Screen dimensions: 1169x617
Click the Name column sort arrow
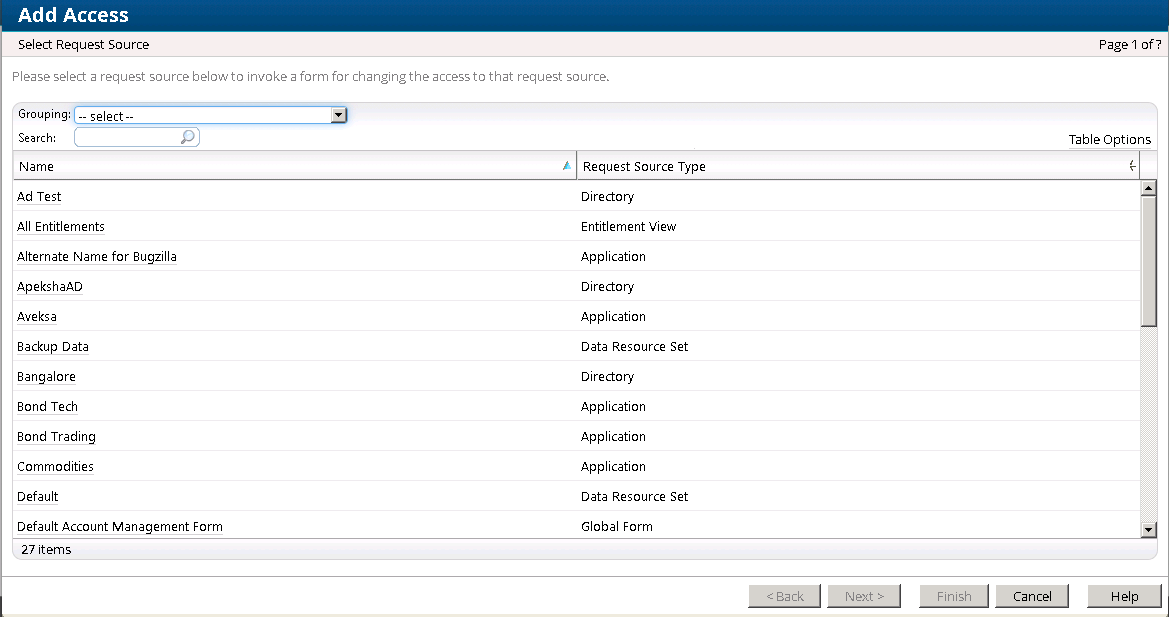point(567,166)
